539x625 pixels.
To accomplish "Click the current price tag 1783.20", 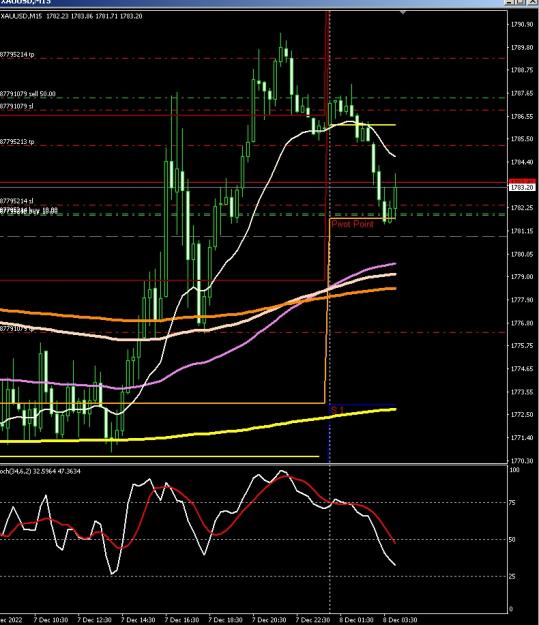I will tap(522, 187).
